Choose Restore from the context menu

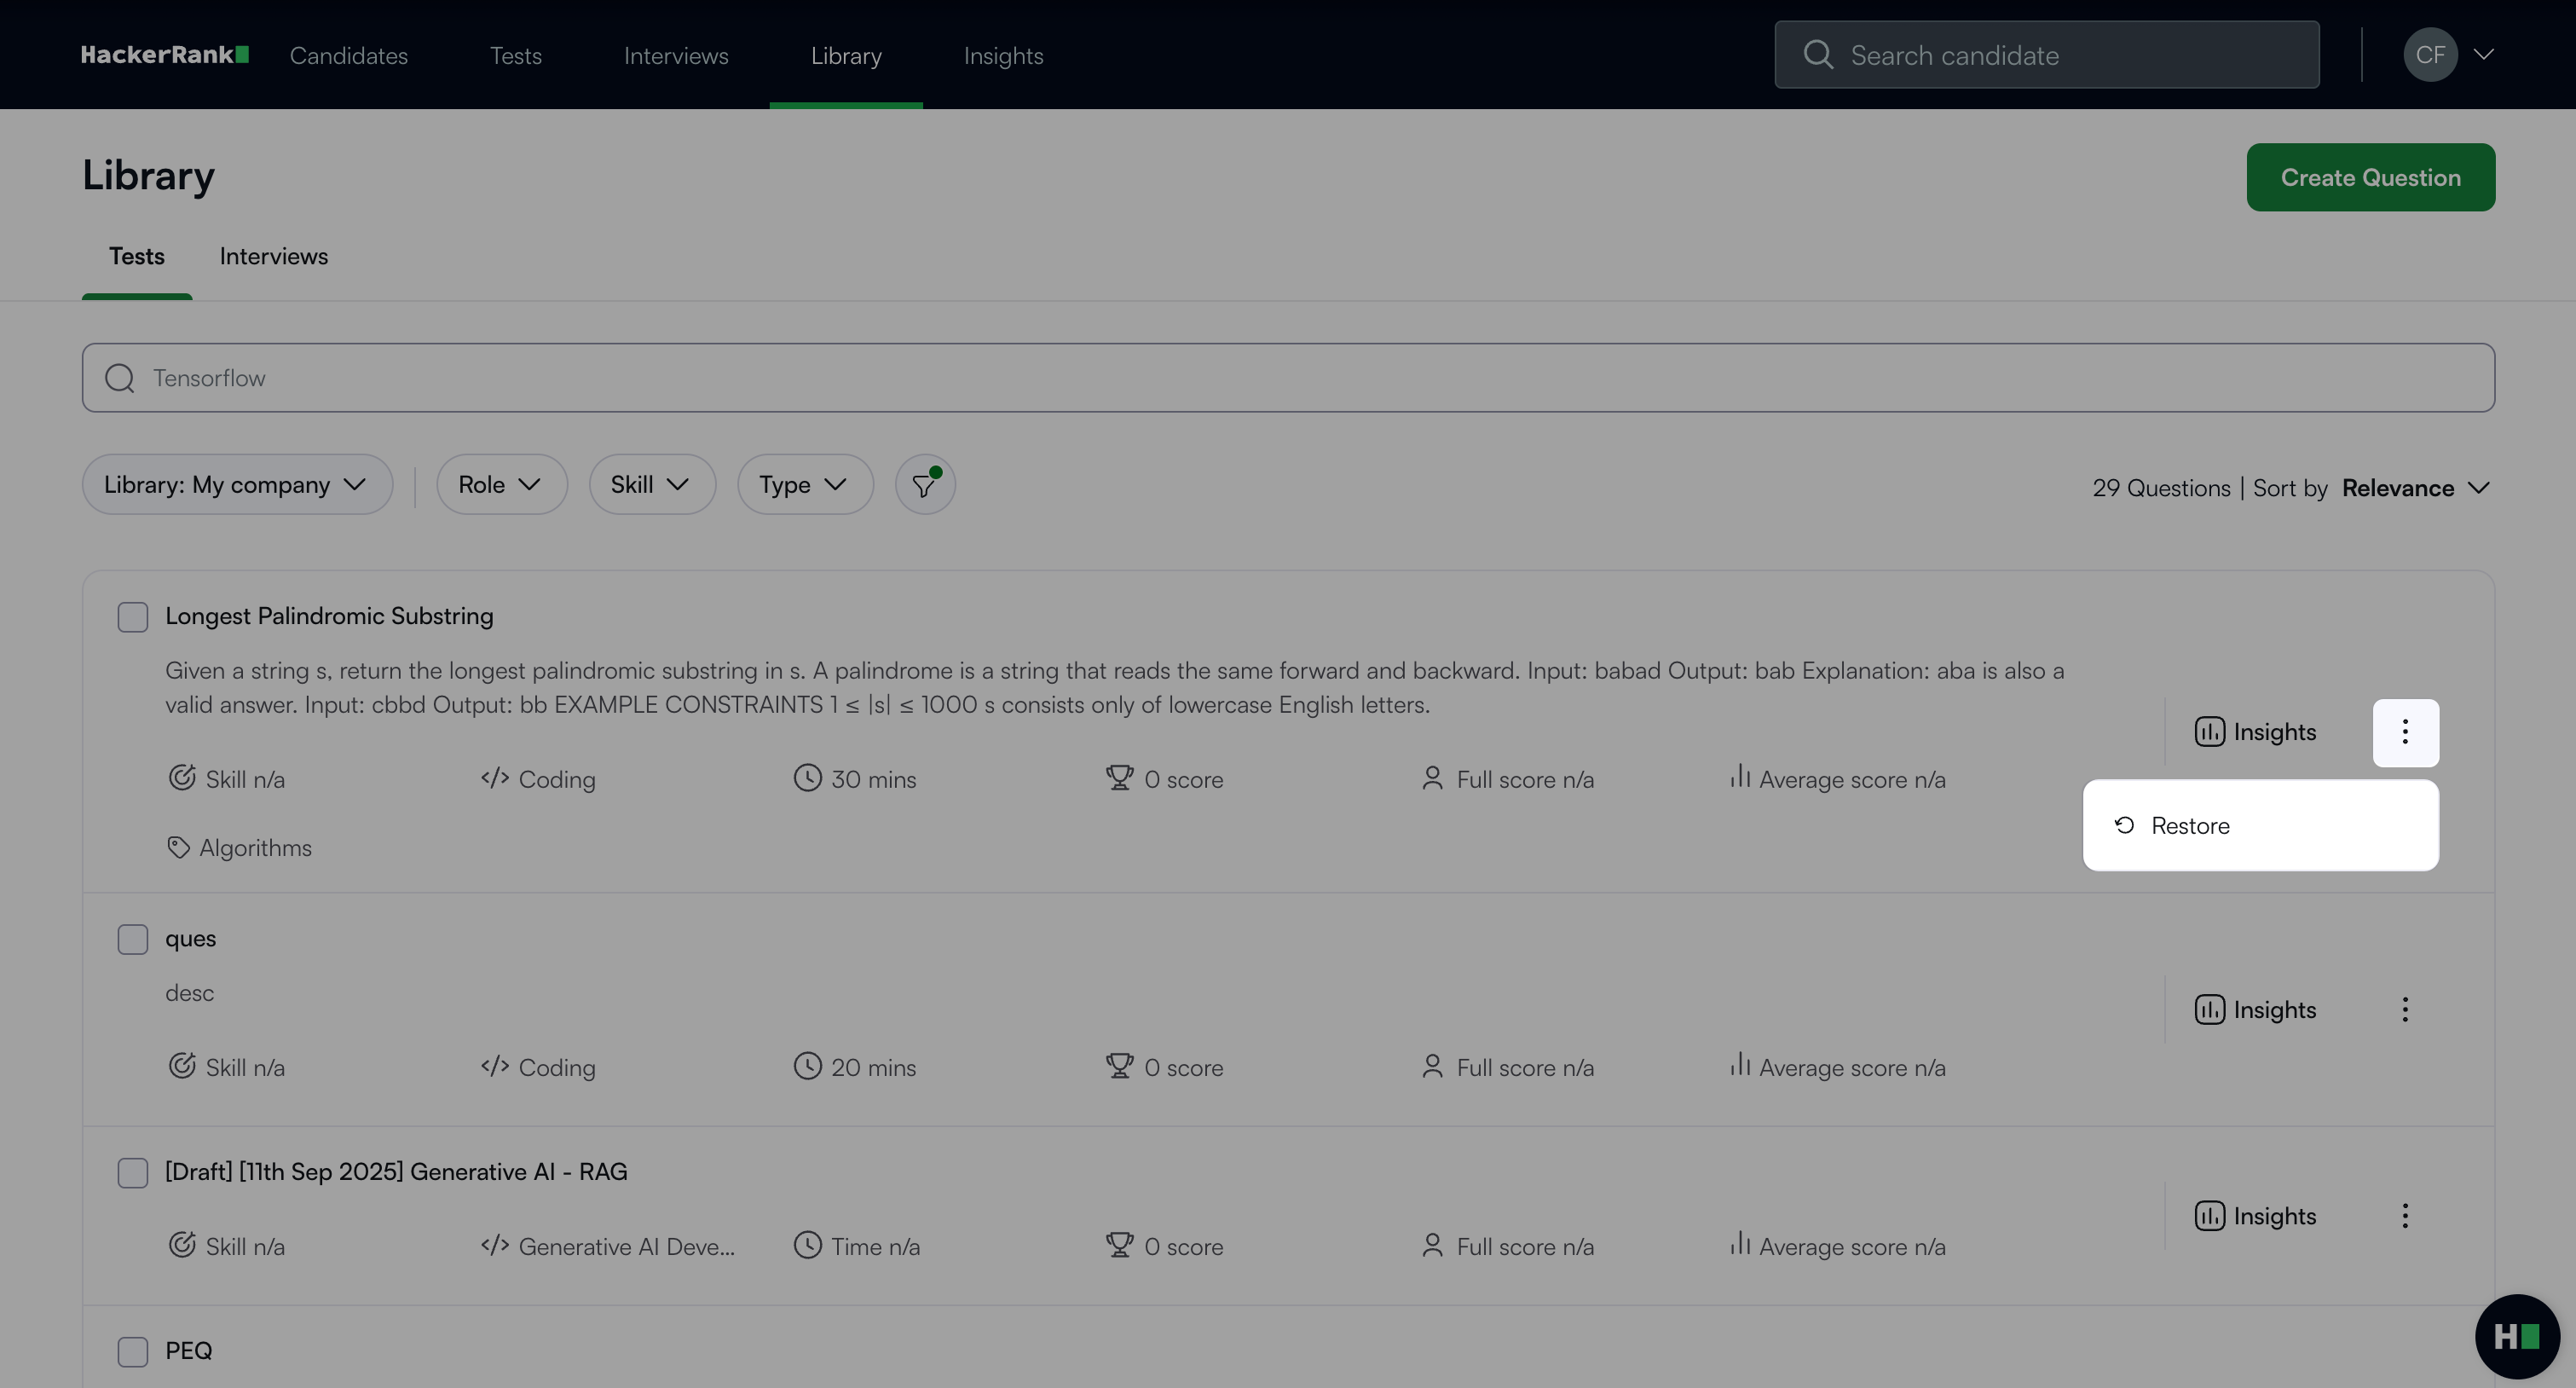tap(2190, 826)
